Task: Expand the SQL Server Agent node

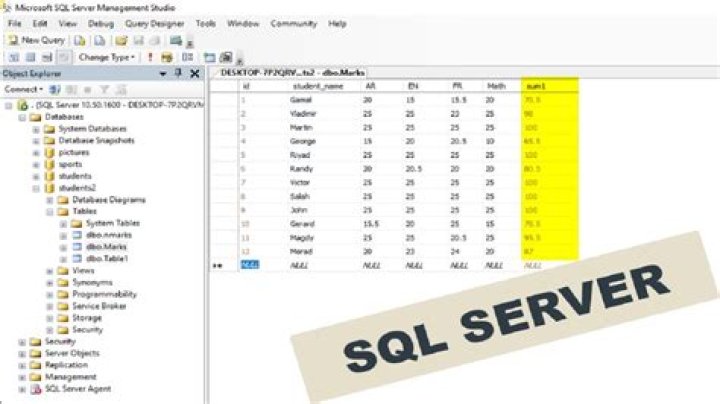Action: 22,389
